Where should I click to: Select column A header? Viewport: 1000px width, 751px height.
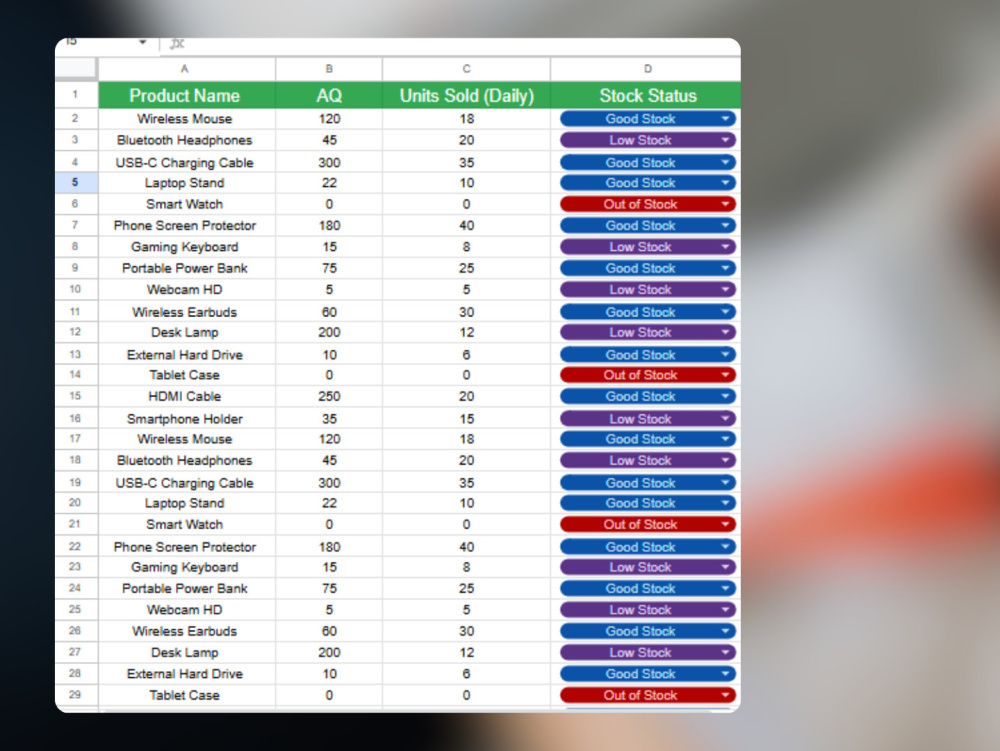click(x=186, y=69)
